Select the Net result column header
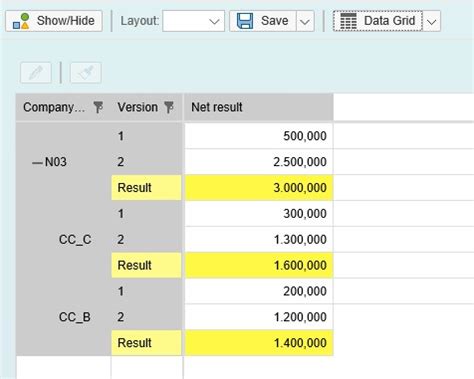 259,107
